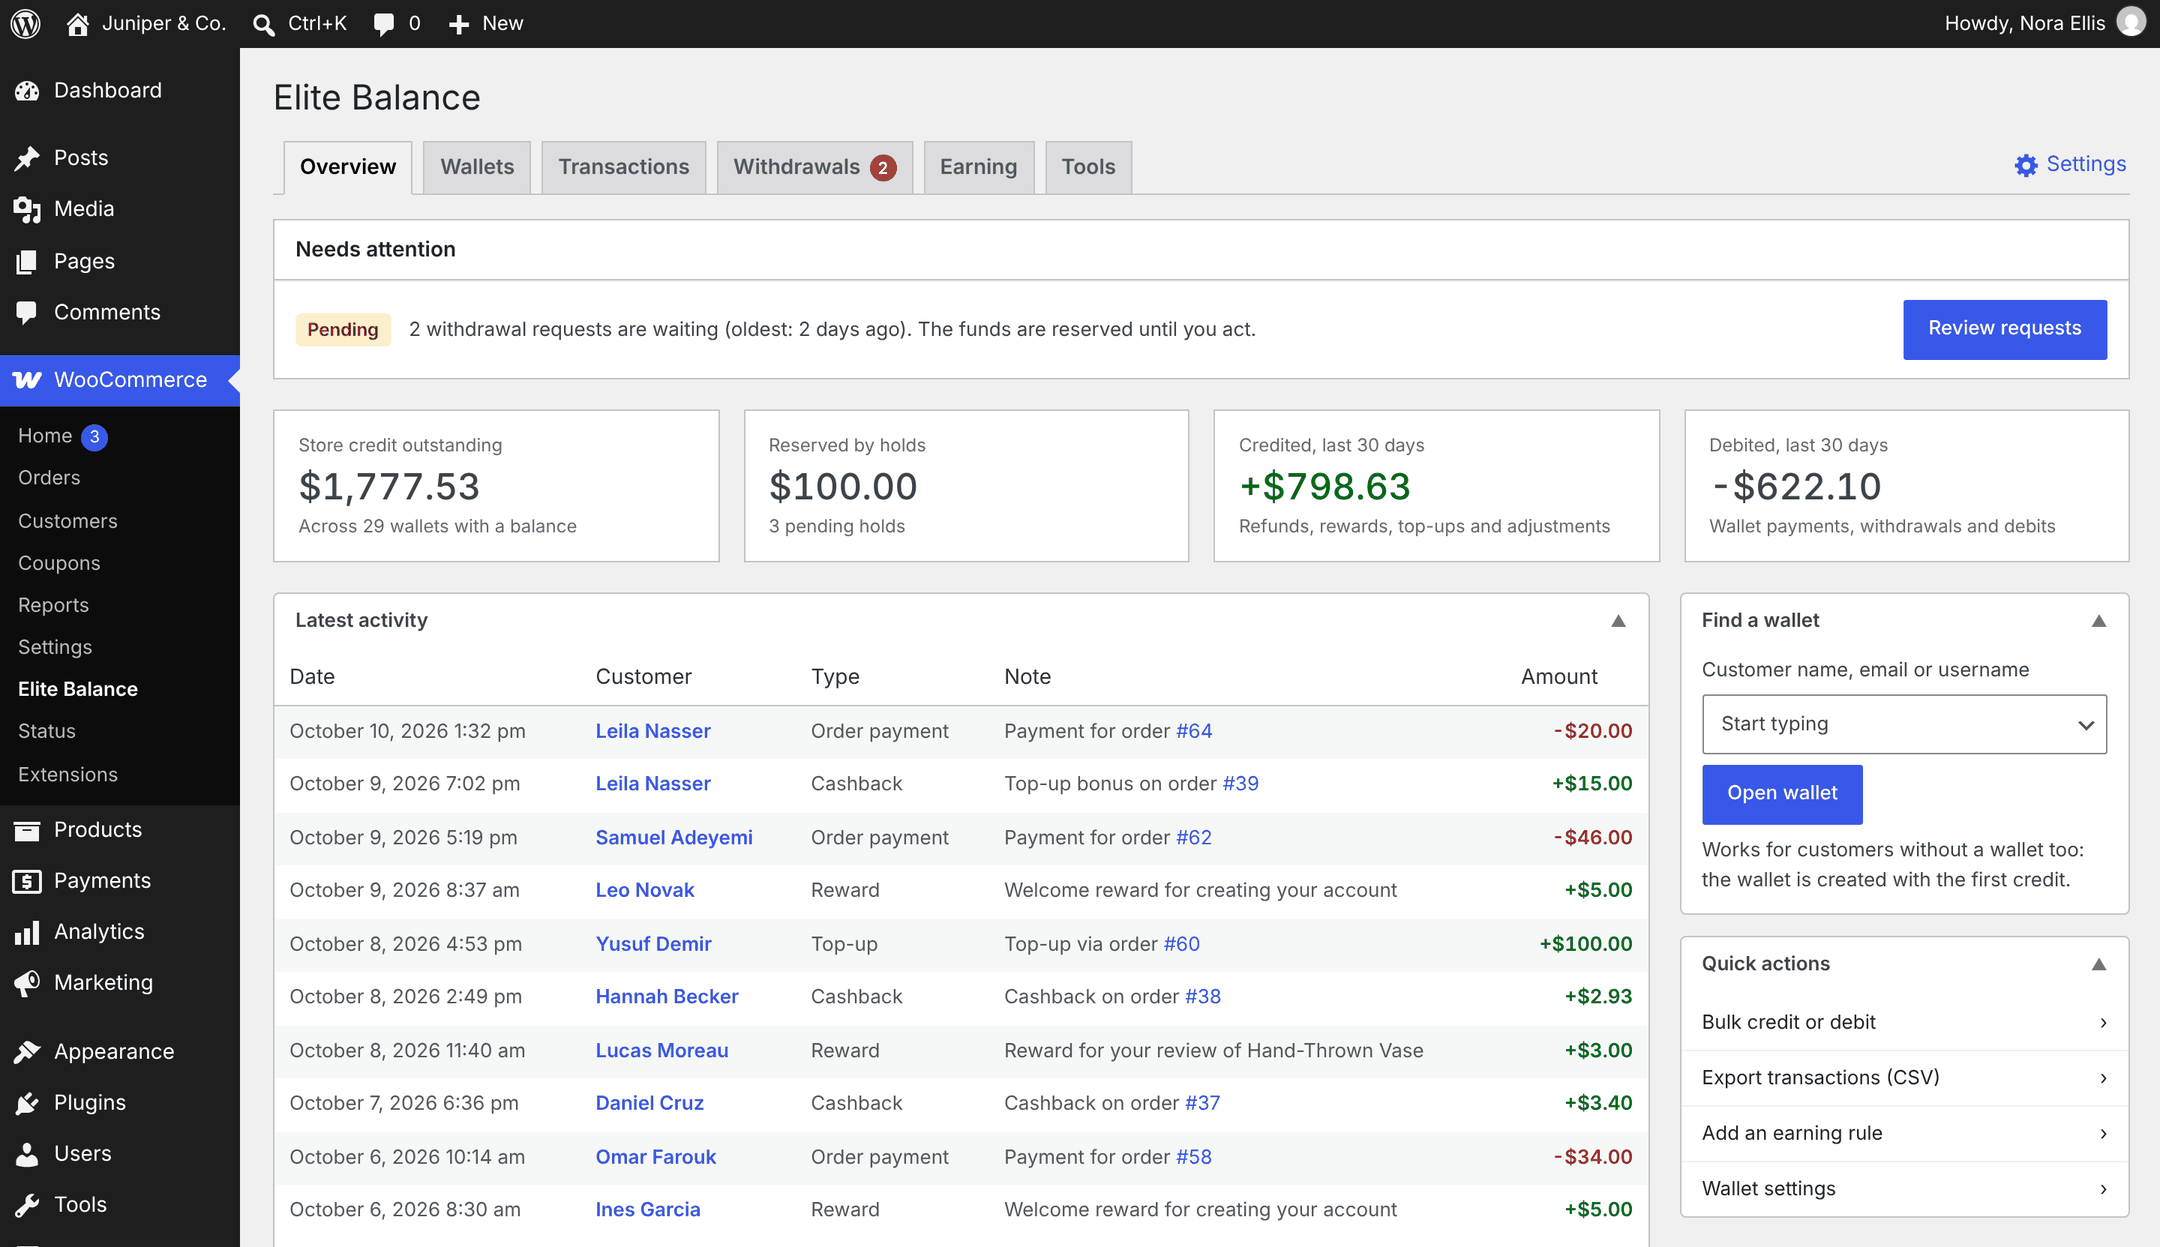This screenshot has height=1247, width=2160.
Task: Open the Dashboard gauge icon
Action: click(27, 91)
